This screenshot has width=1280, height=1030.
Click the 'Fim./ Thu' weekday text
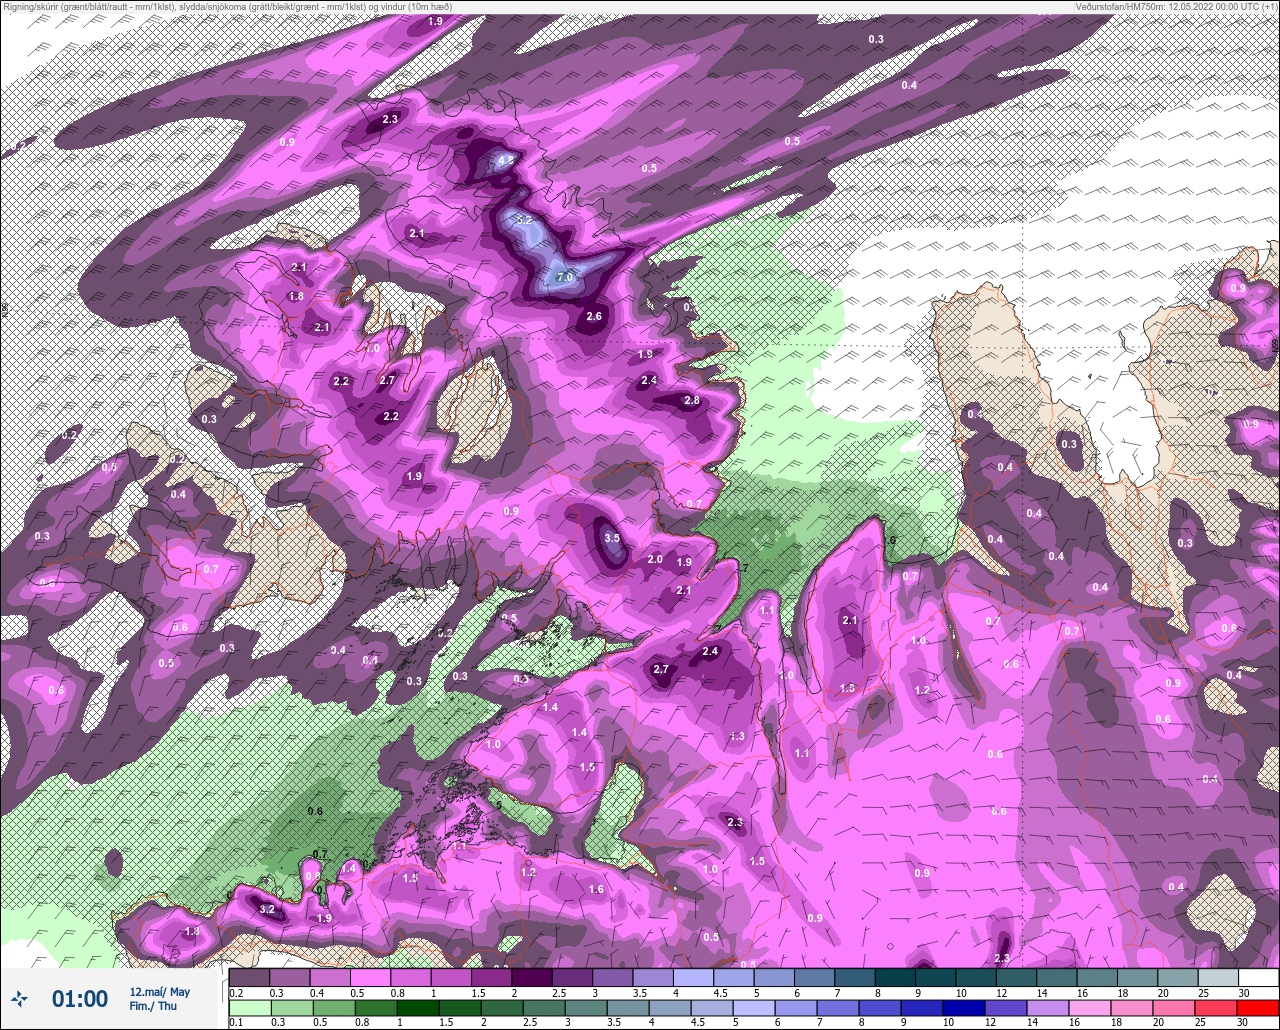coord(153,1006)
